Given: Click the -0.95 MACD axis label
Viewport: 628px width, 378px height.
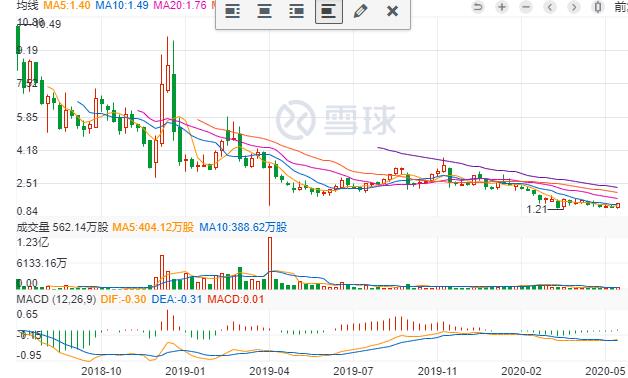Looking at the screenshot, I should pyautogui.click(x=29, y=355).
